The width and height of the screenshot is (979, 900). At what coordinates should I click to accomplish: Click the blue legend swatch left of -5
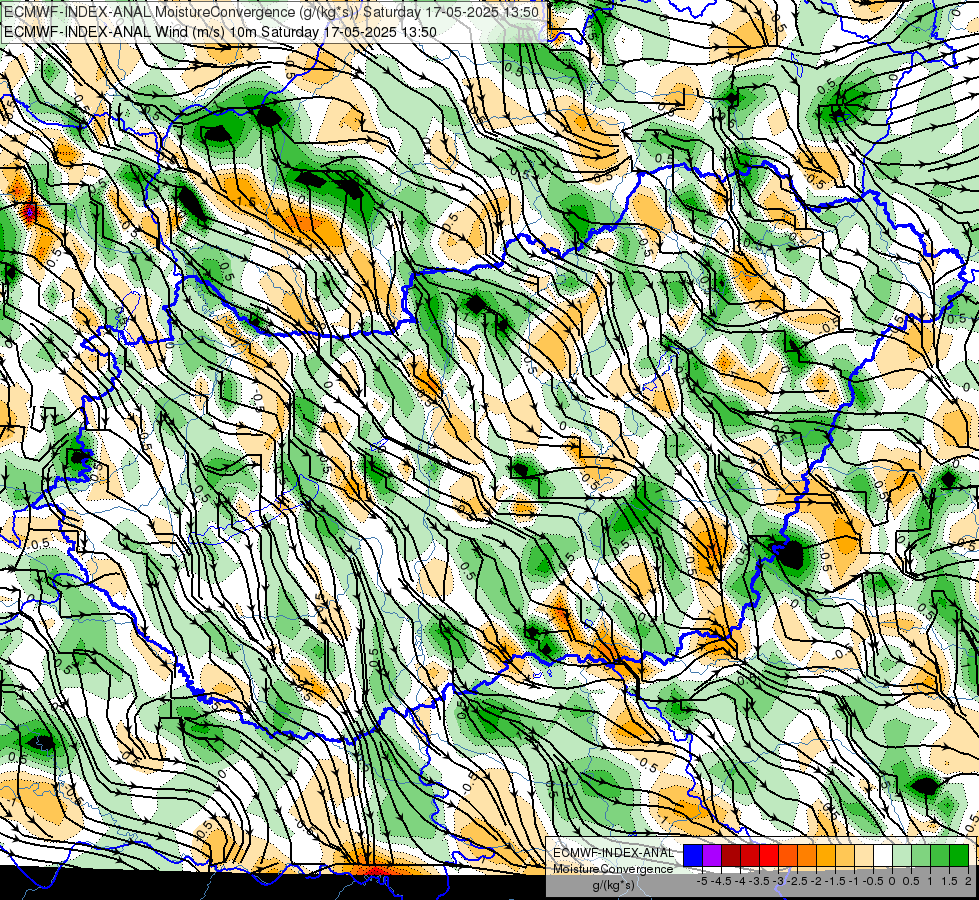click(x=692, y=856)
